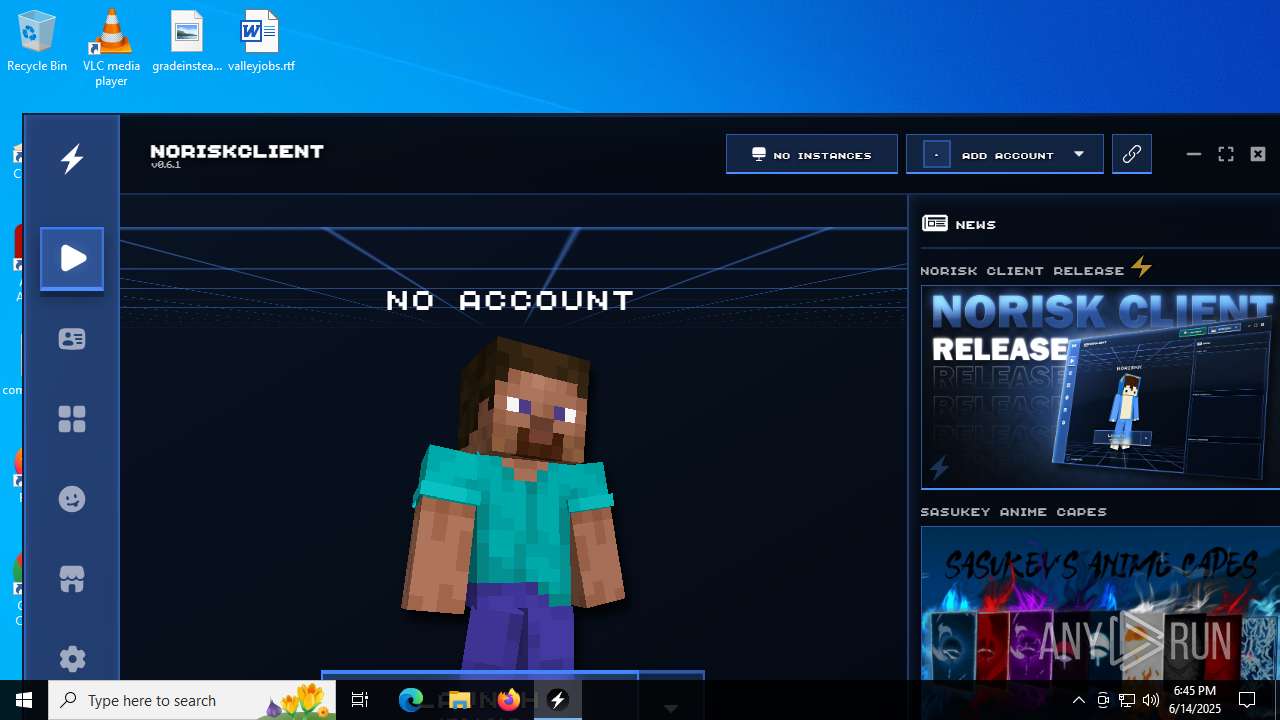The image size is (1280, 720).
Task: Click the monitor icon in No Instances
Action: point(759,154)
